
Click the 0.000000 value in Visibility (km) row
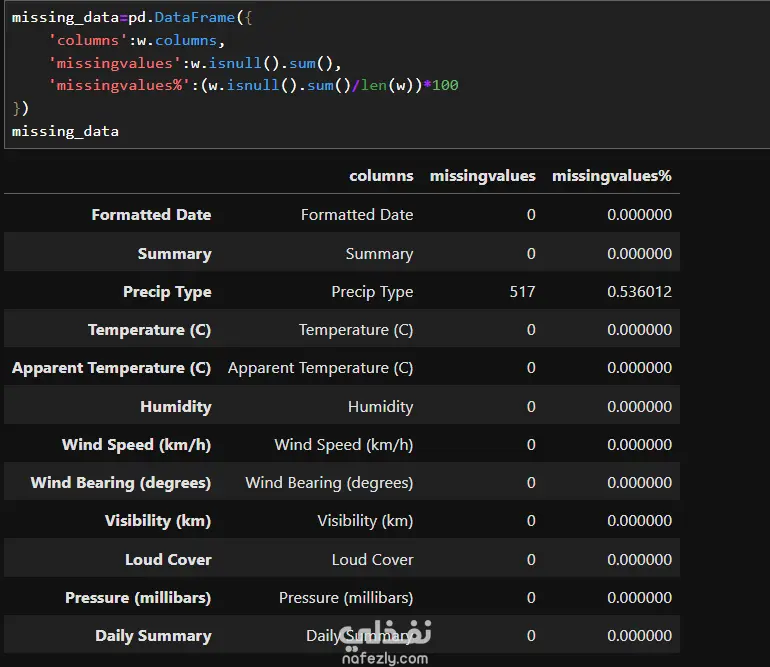pyautogui.click(x=639, y=521)
